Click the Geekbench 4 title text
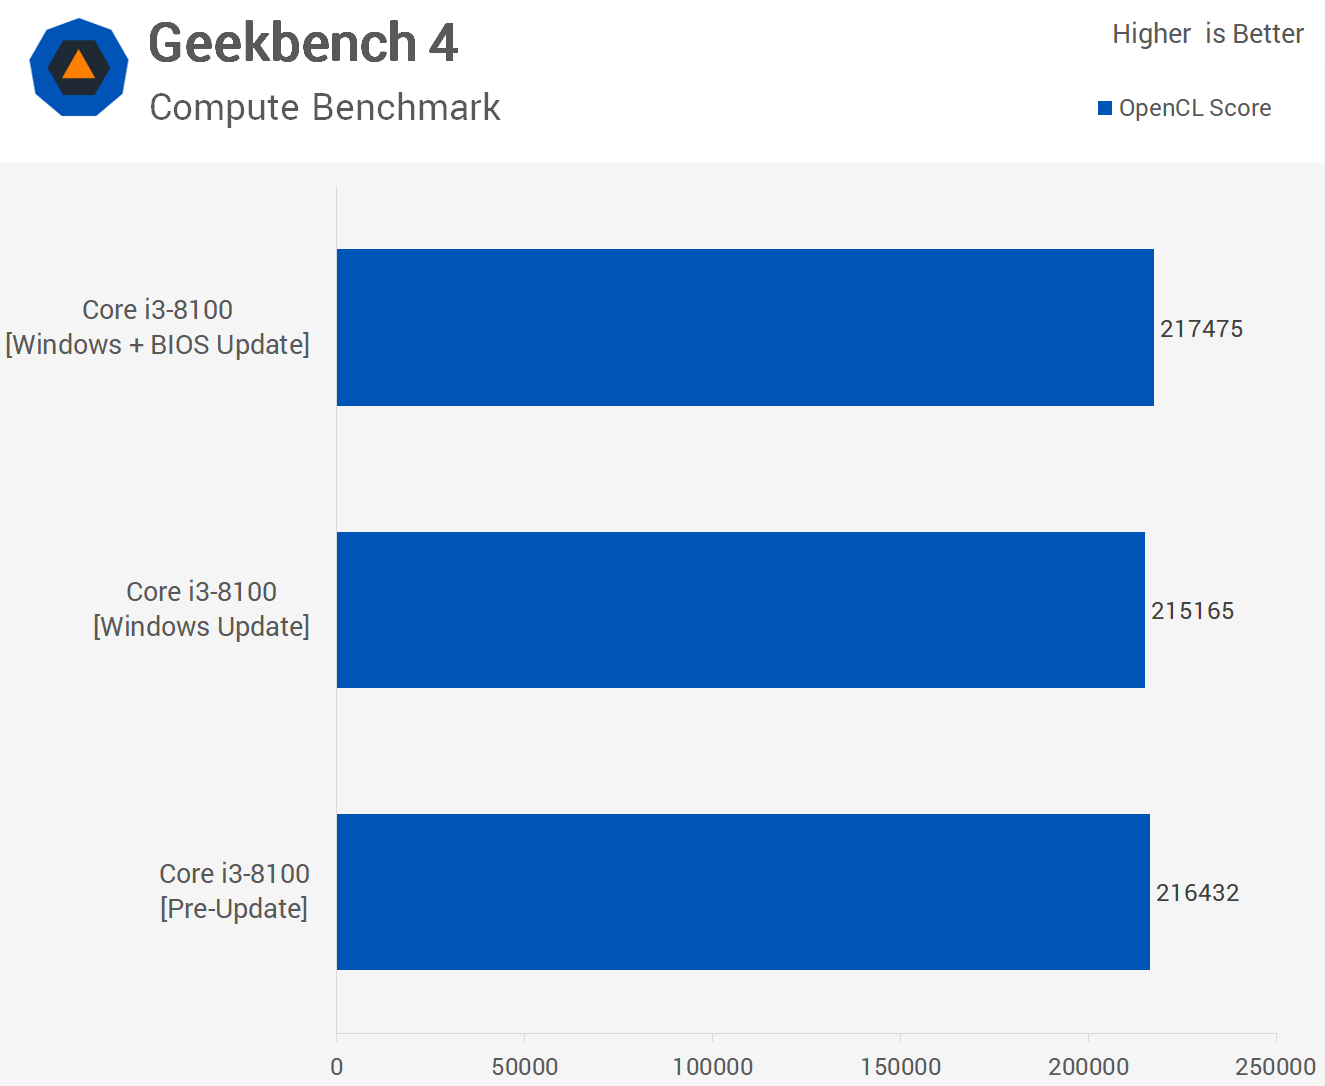1325x1086 pixels. 303,43
